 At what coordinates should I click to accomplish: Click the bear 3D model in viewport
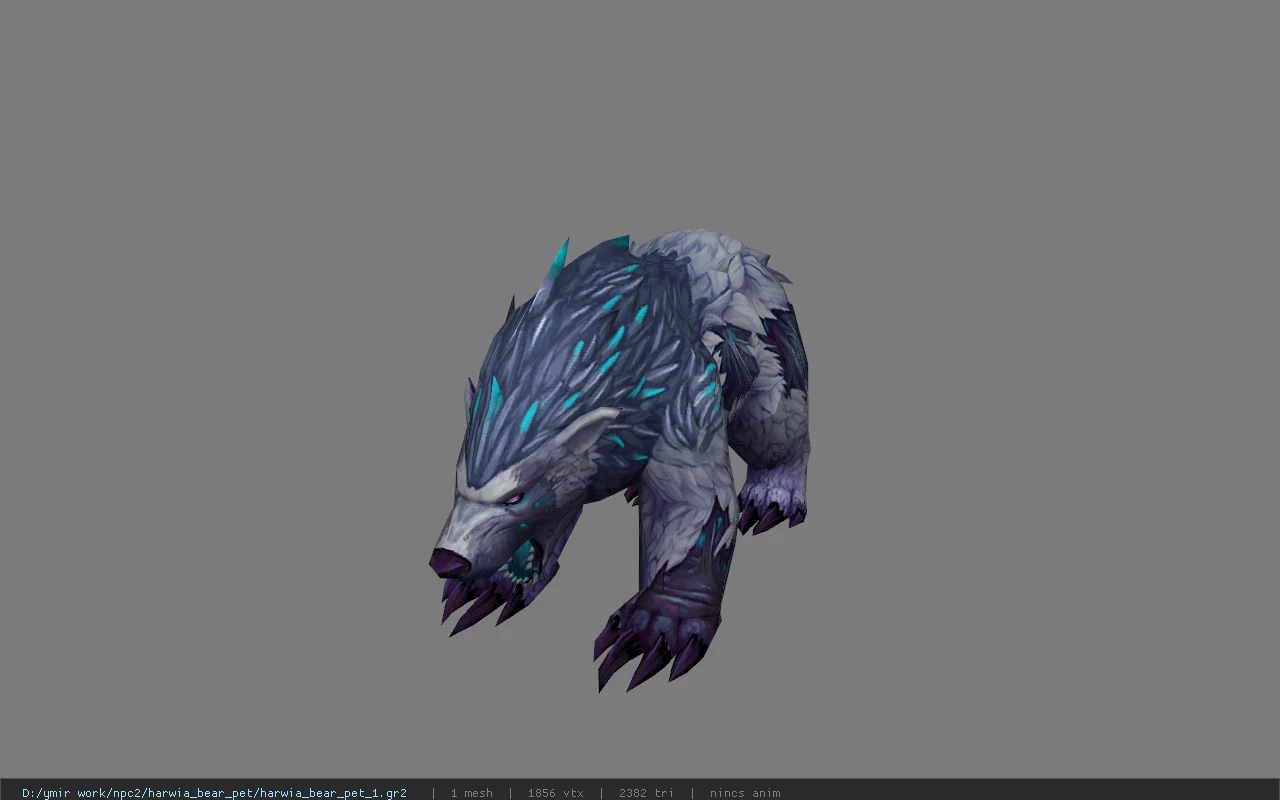[620, 460]
